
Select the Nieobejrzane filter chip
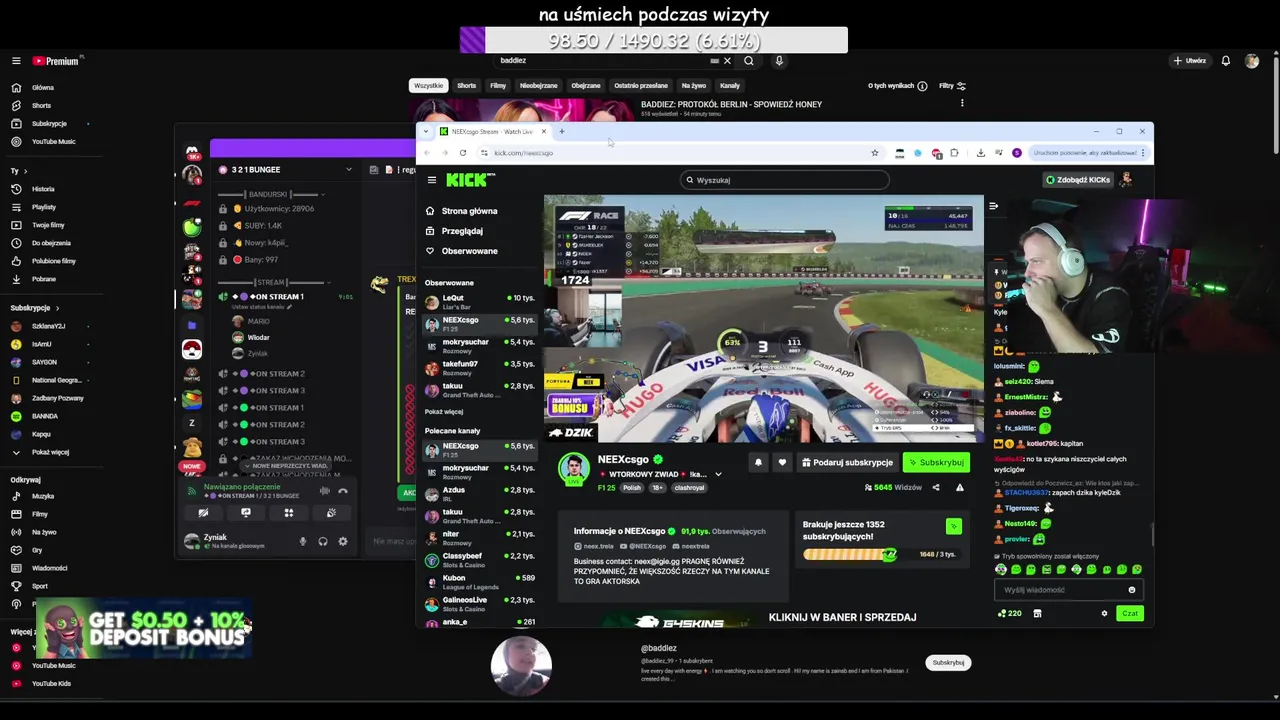point(538,86)
